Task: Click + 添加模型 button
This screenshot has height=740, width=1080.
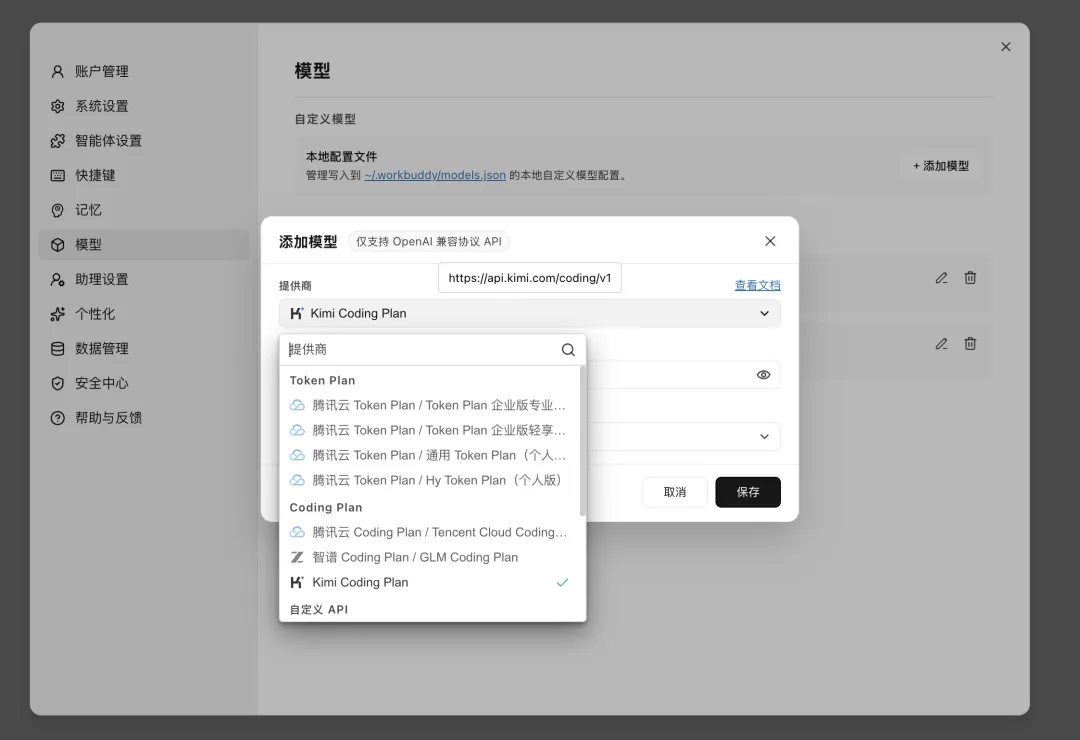Action: (x=941, y=166)
